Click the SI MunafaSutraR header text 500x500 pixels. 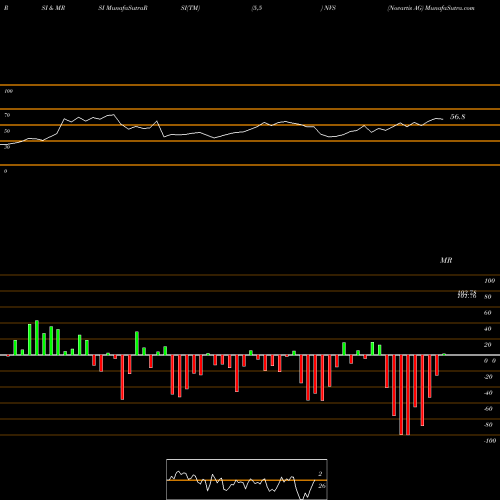pos(123,8)
